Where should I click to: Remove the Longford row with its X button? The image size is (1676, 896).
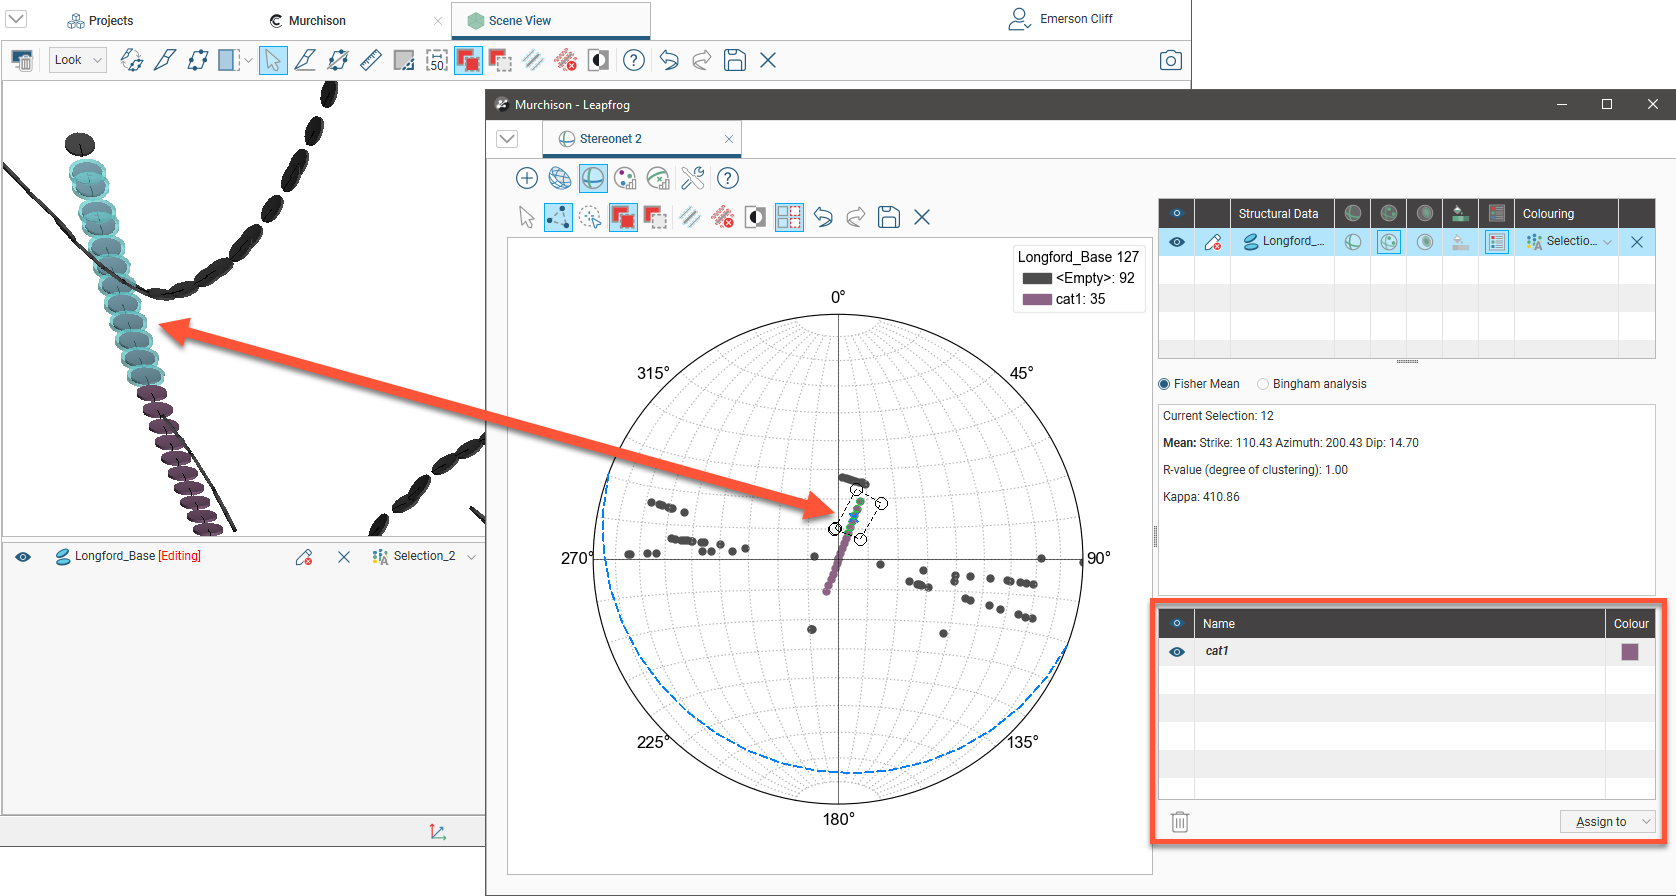point(1637,242)
